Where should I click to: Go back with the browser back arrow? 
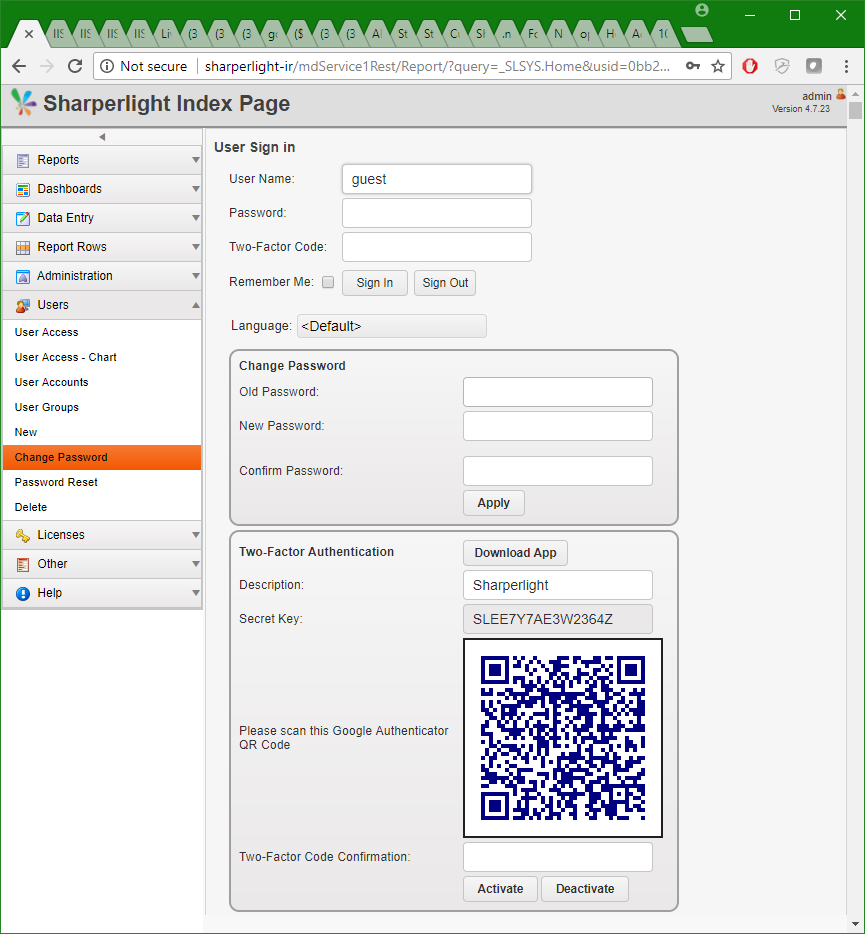click(19, 66)
